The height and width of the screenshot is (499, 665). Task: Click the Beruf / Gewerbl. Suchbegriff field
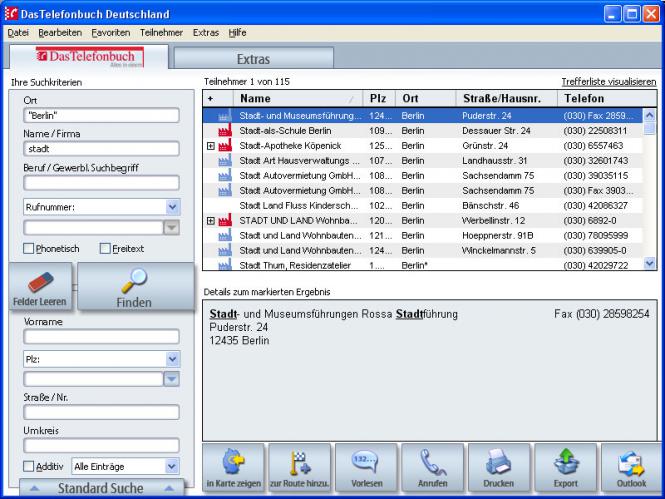coord(101,183)
